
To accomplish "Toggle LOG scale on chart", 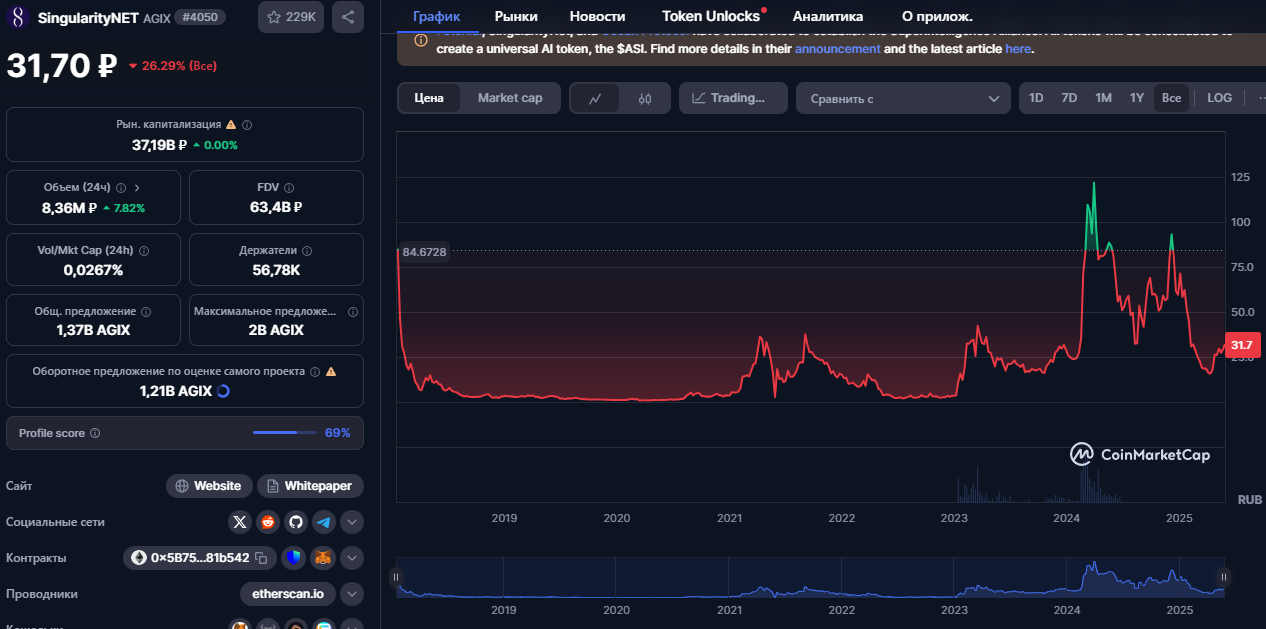I will coord(1219,98).
